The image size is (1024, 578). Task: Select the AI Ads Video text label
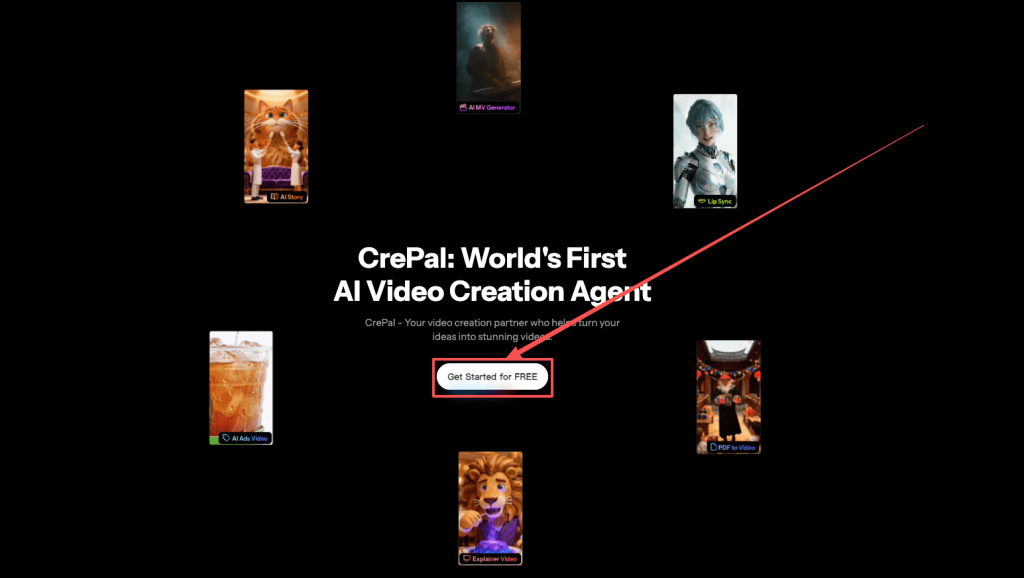click(x=250, y=438)
